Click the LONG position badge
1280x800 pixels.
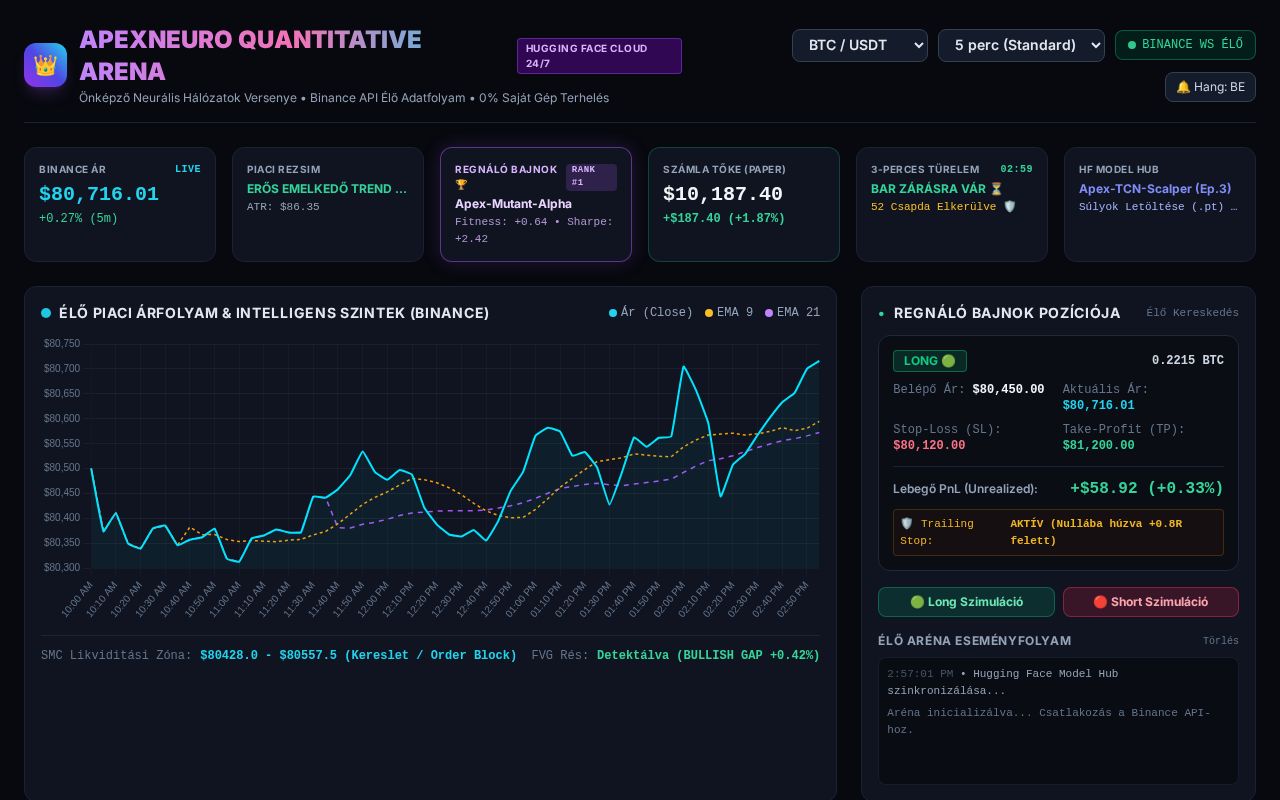click(x=930, y=361)
